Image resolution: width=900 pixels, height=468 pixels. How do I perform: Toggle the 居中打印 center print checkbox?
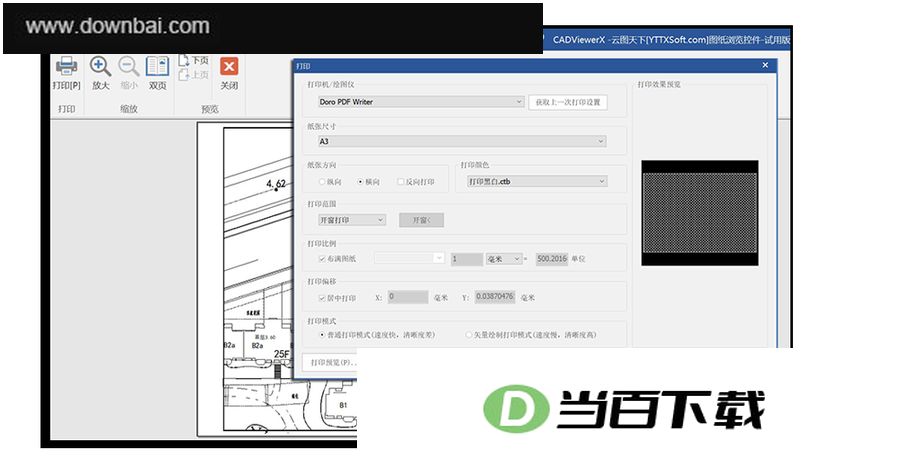click(x=322, y=298)
